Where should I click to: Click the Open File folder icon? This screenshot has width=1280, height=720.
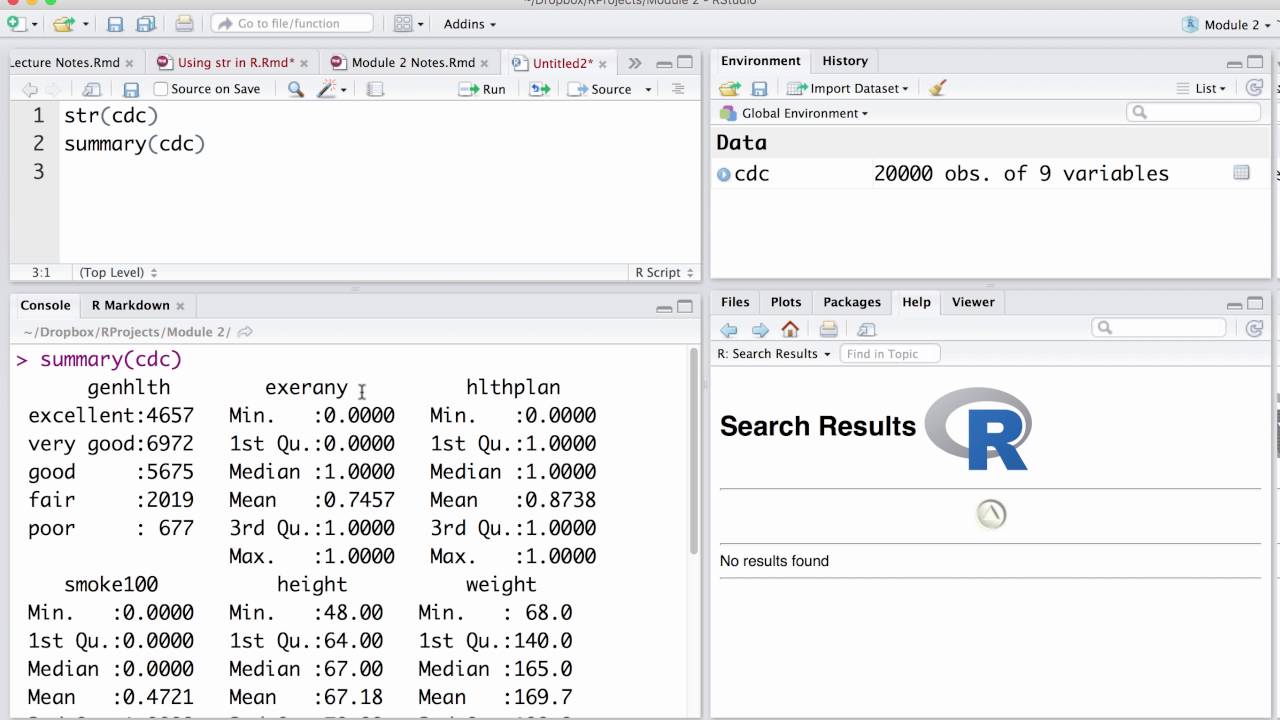pyautogui.click(x=64, y=23)
